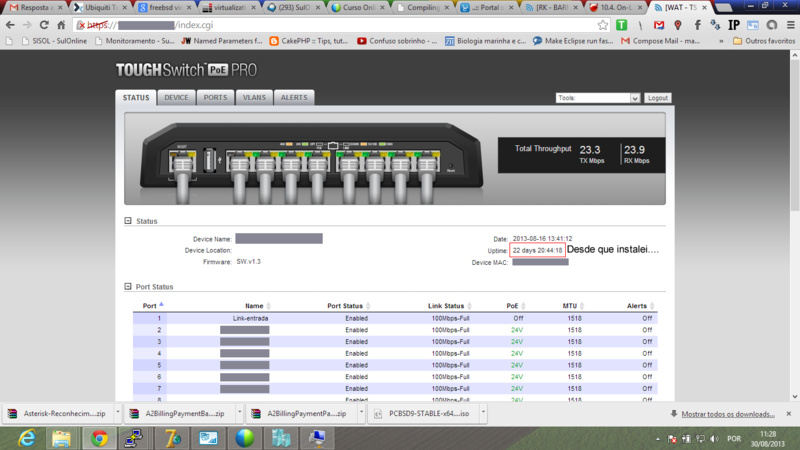Open the SISOL - SulOnline bookmark

54,41
